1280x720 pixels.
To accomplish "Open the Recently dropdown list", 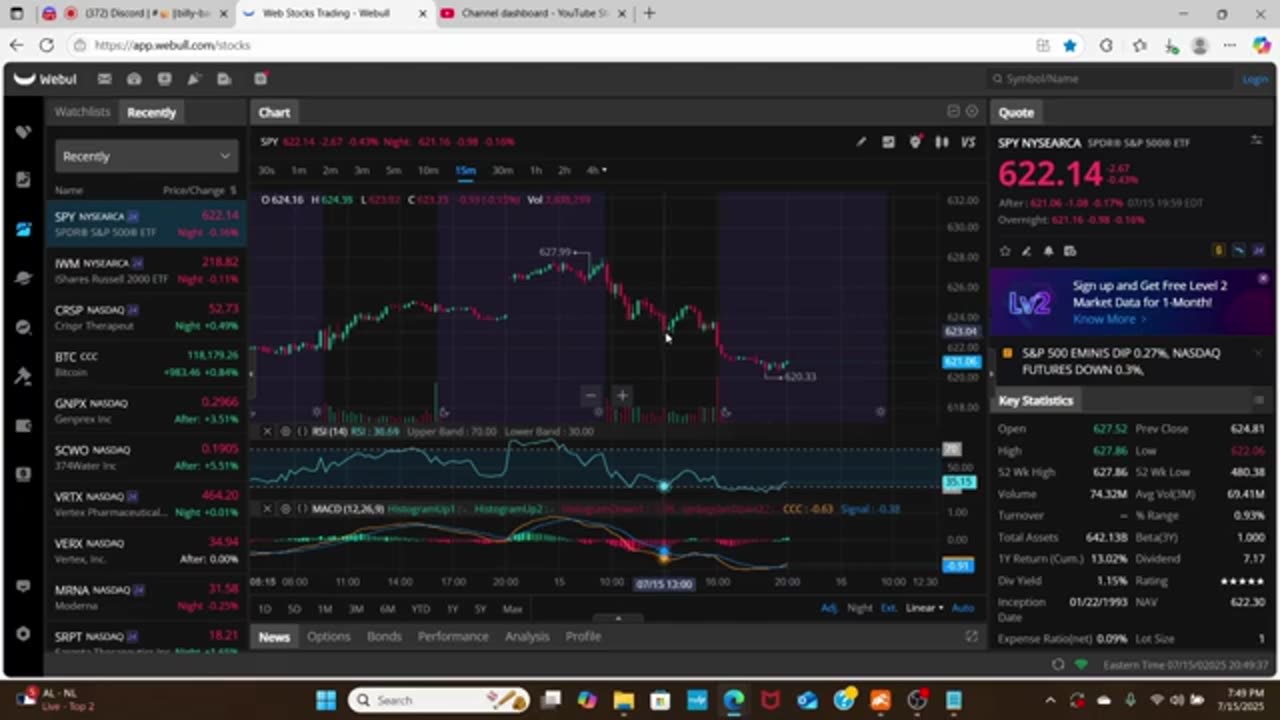I will coord(146,156).
